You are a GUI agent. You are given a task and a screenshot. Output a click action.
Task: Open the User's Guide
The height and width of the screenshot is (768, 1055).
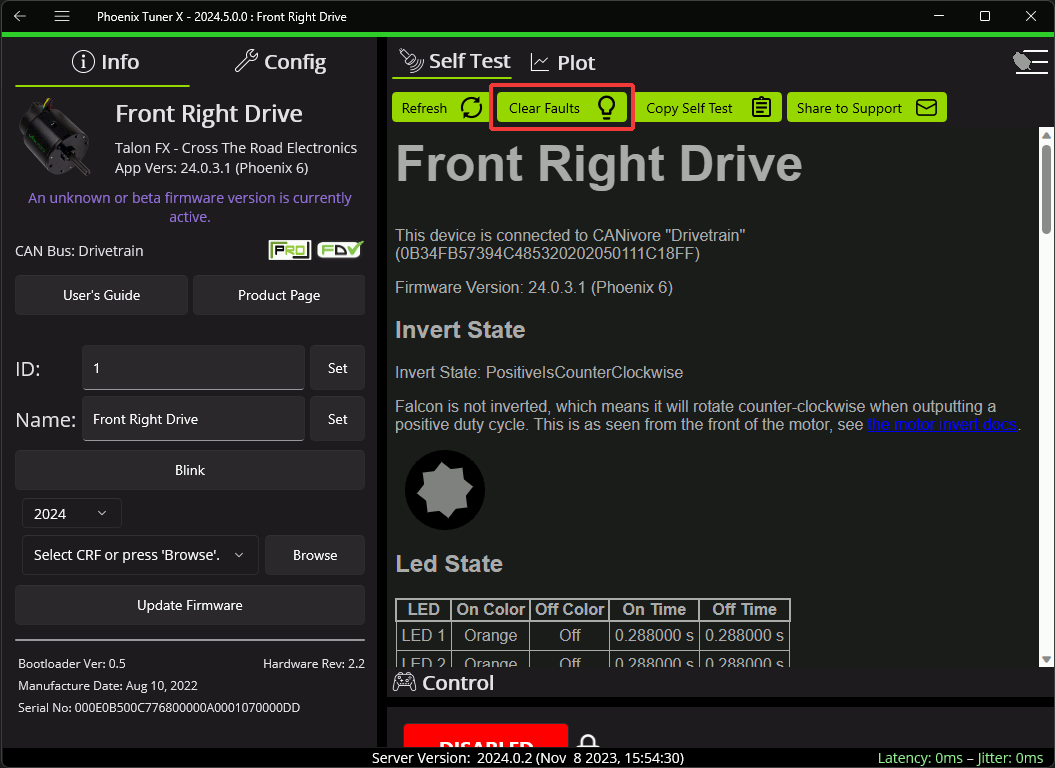click(102, 295)
